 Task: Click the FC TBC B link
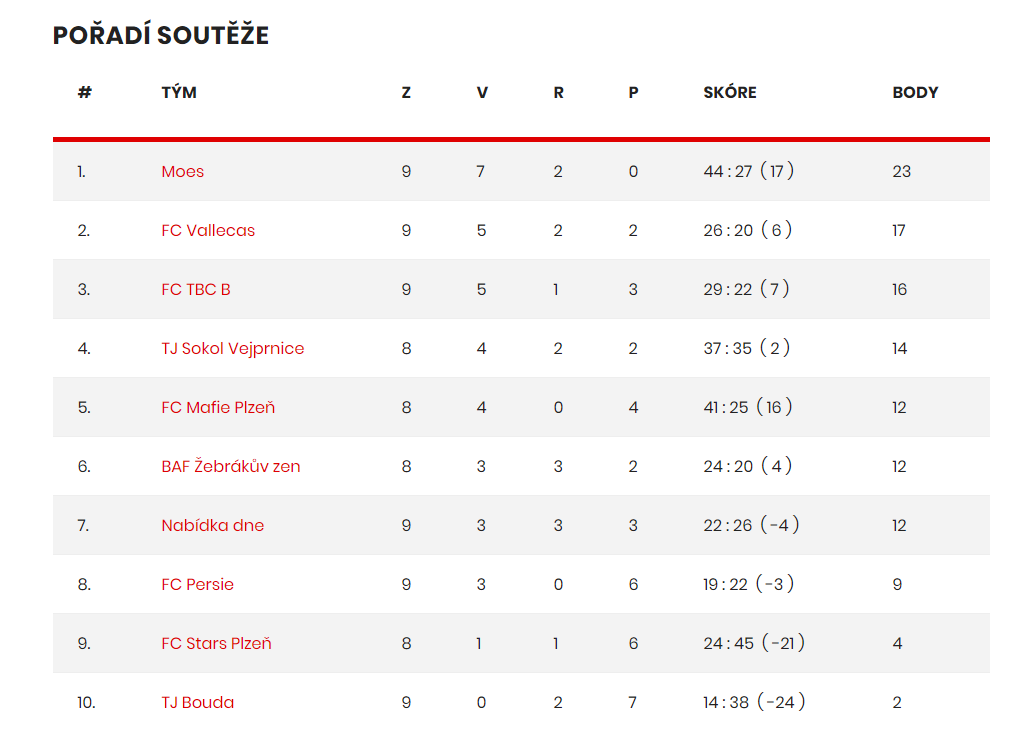point(196,290)
